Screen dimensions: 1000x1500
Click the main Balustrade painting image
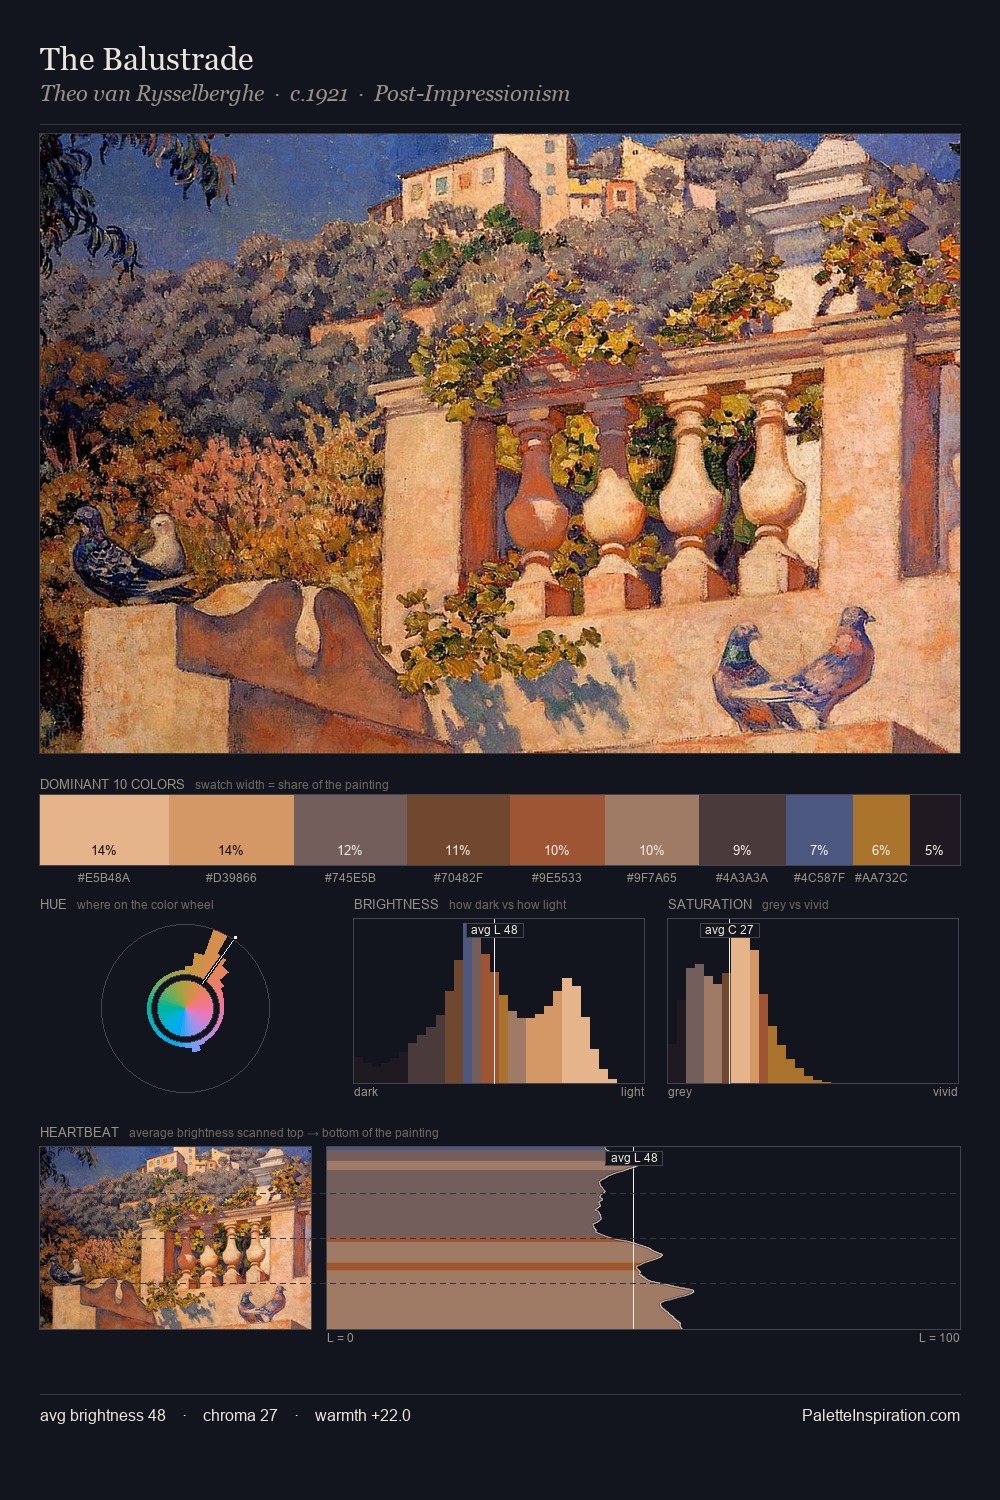click(x=500, y=443)
